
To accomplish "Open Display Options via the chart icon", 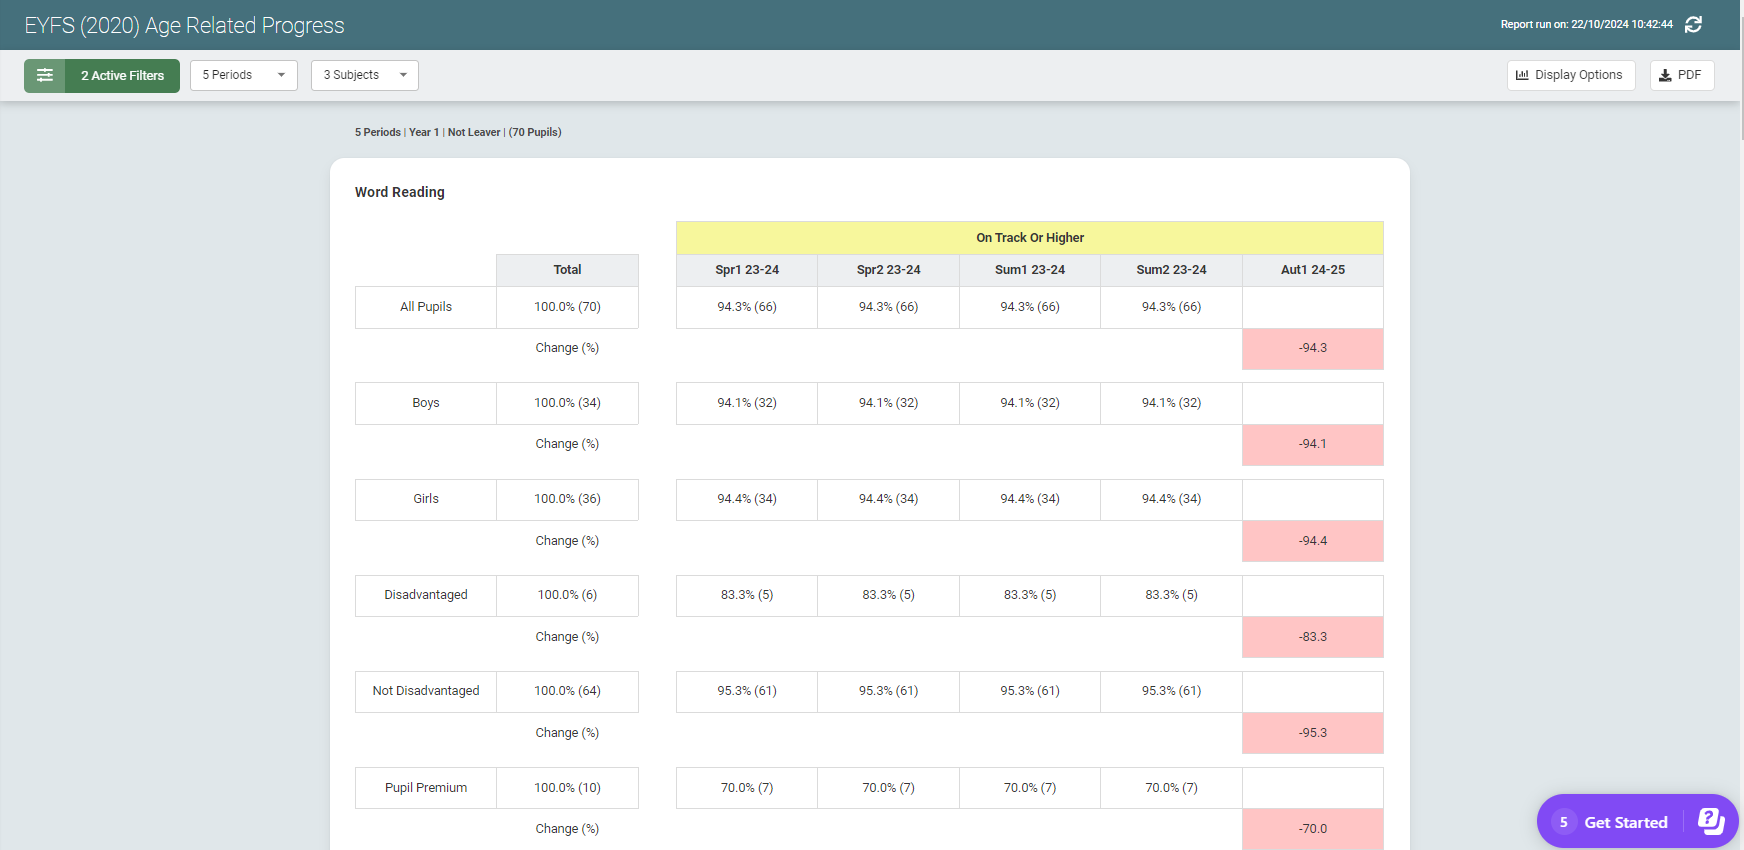I will pos(1522,75).
